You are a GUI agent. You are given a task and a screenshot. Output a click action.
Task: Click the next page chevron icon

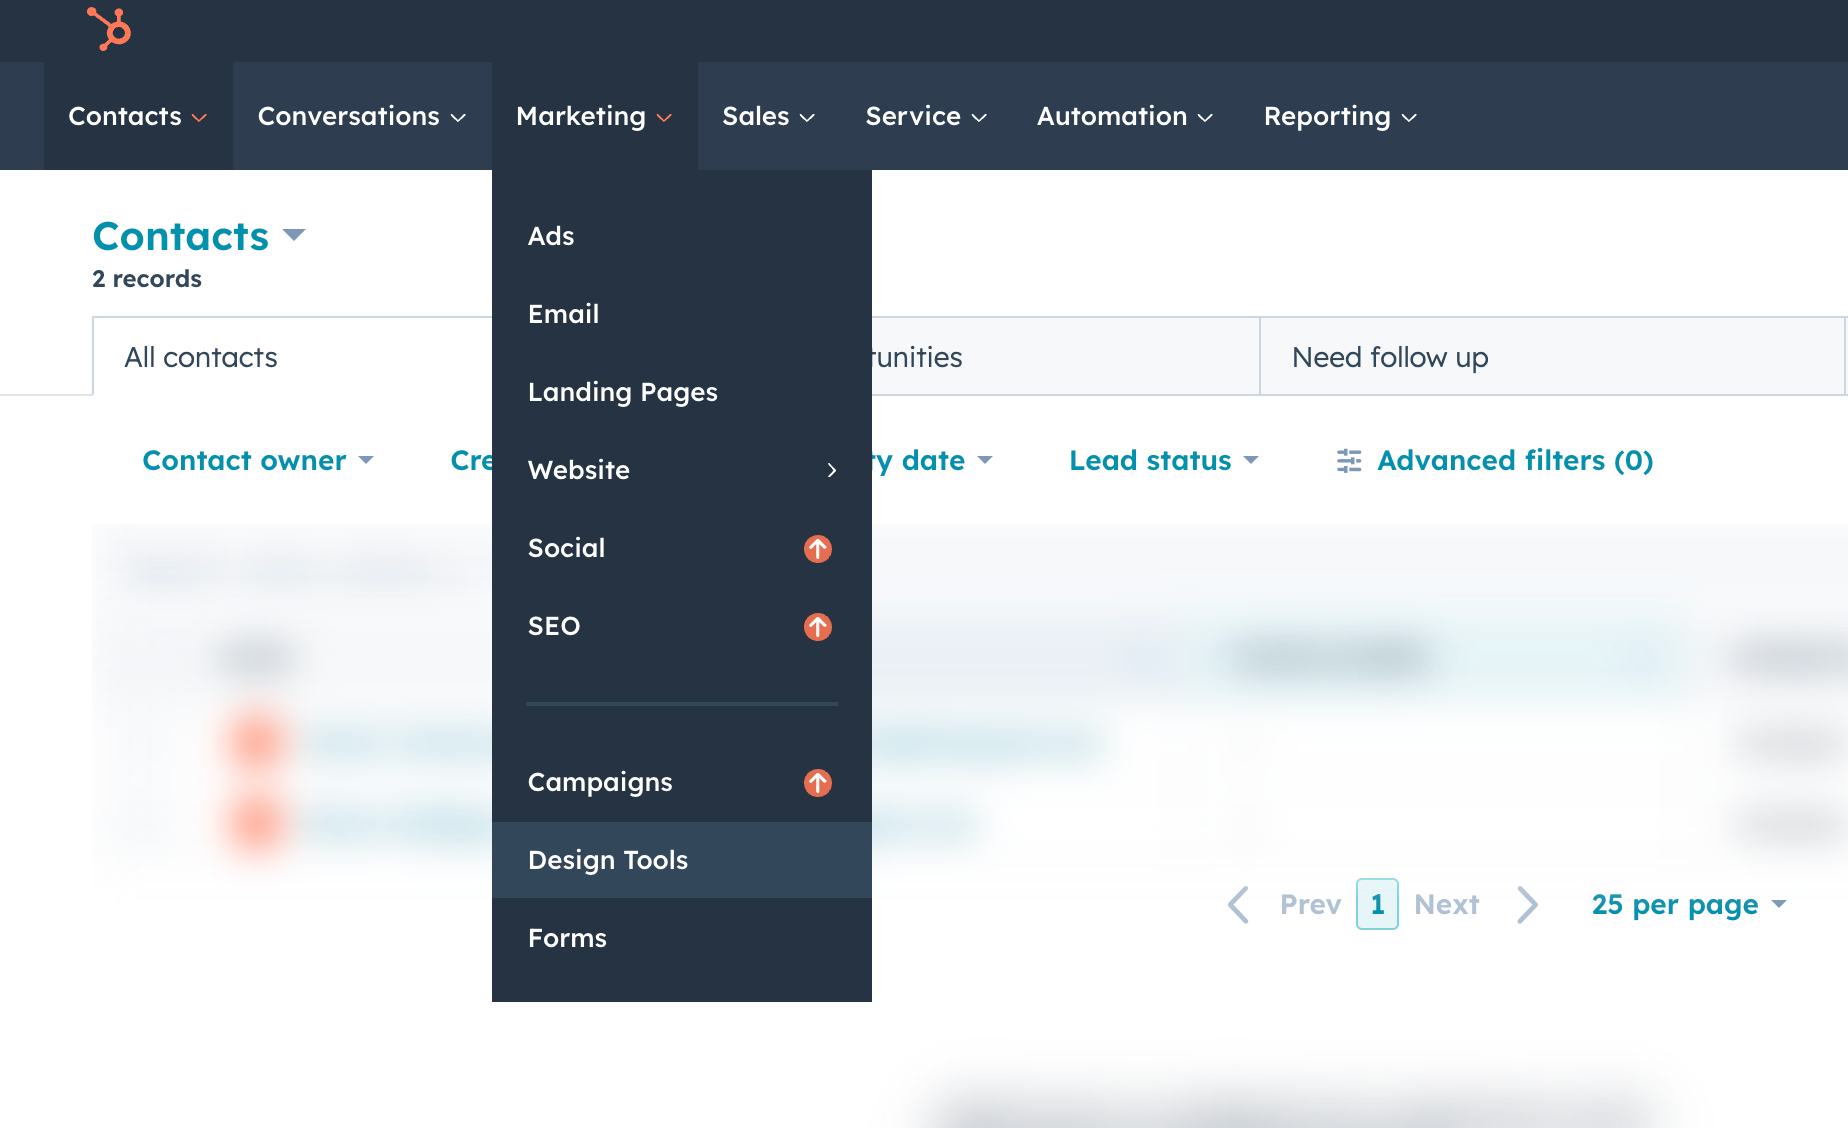click(x=1526, y=905)
